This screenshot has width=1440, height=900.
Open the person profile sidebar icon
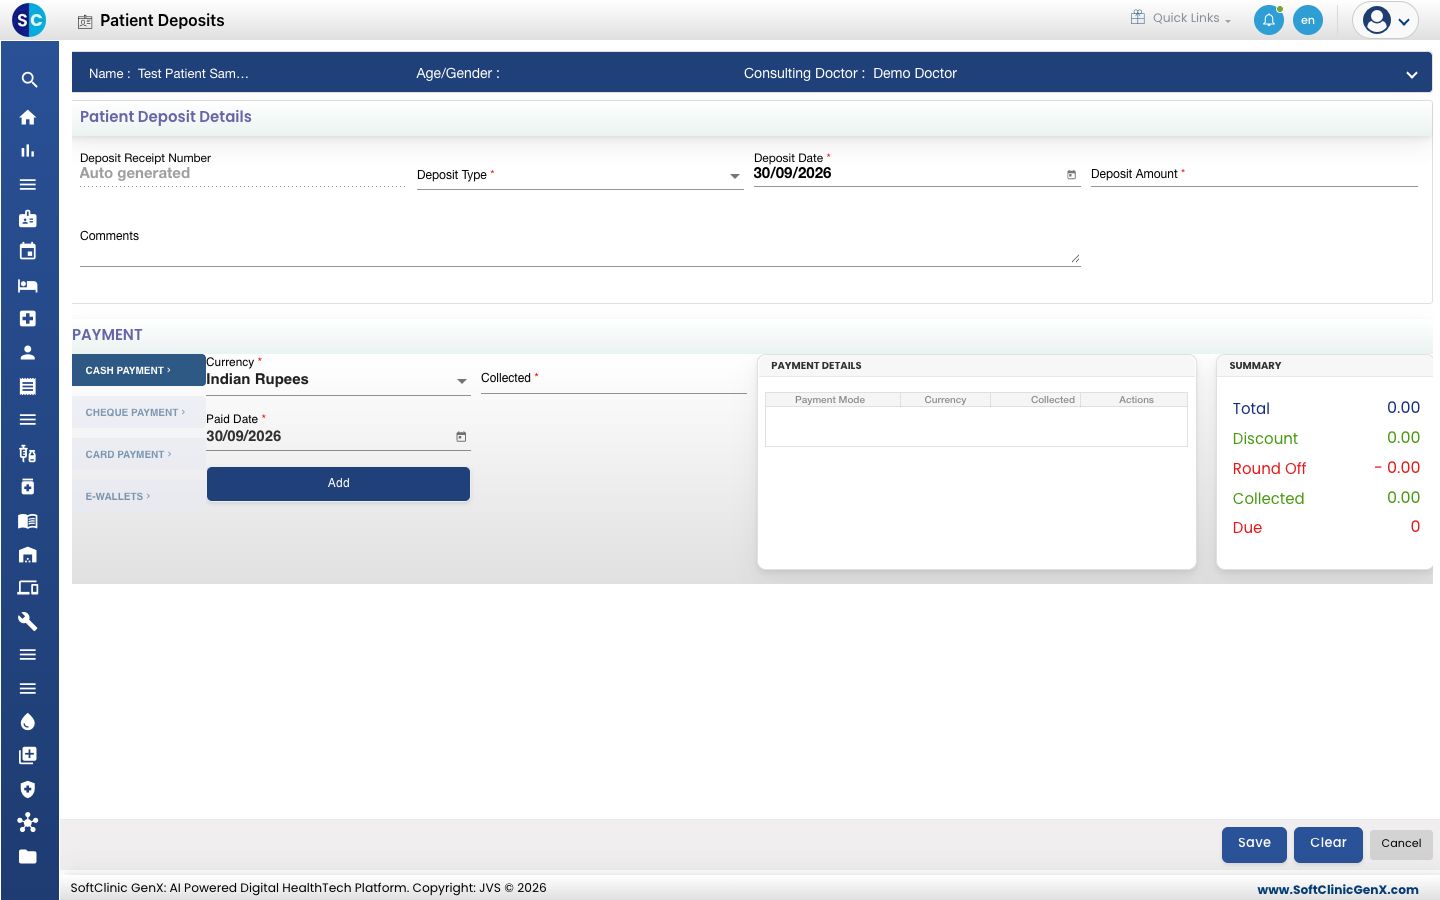point(28,352)
